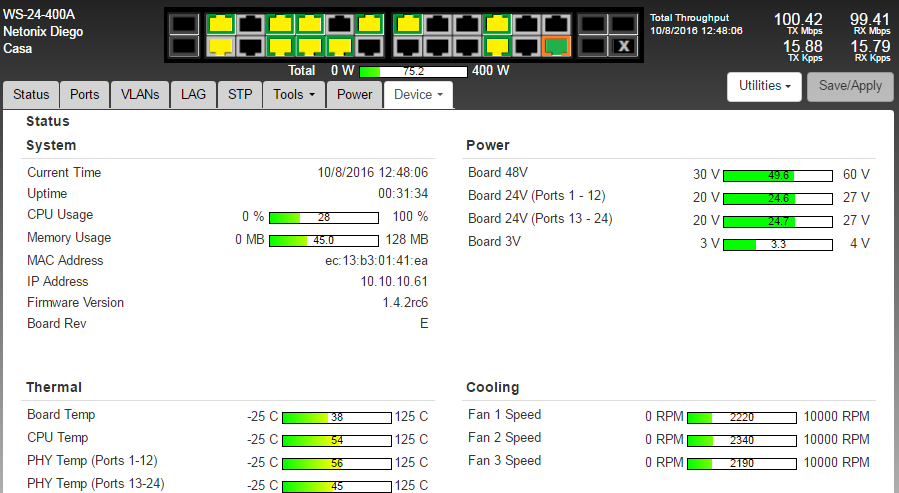Select bottom-left yellow port with gray border
Image resolution: width=899 pixels, height=493 pixels.
(220, 45)
